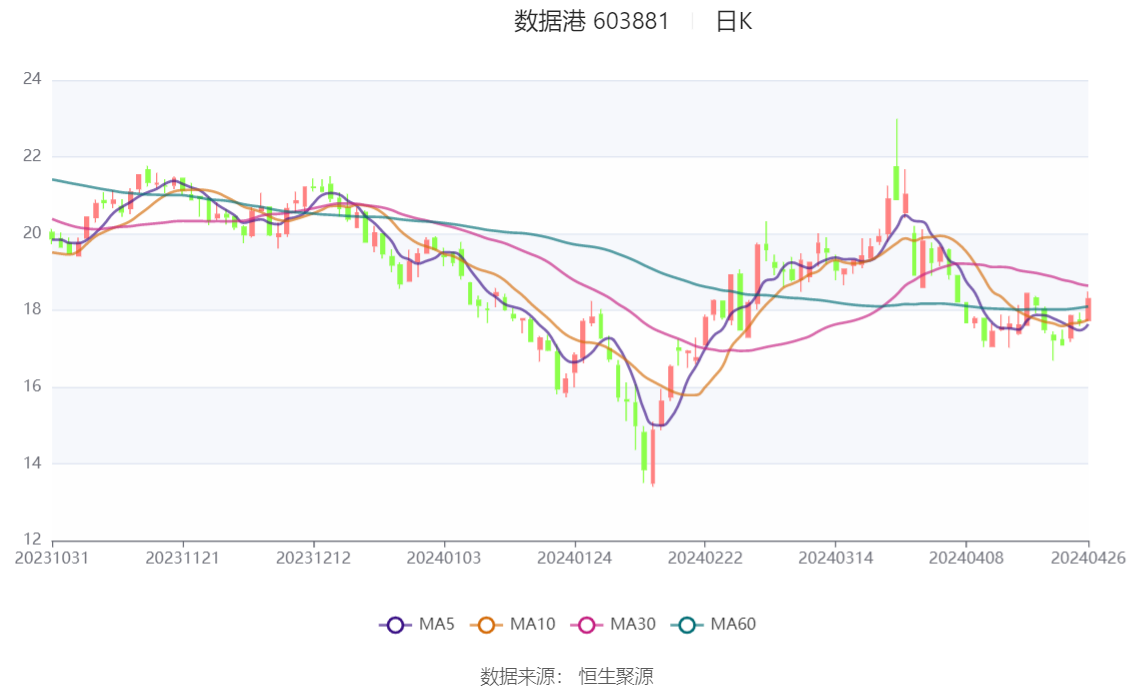Click the chart title 数据港 603881
The width and height of the screenshot is (1134, 689).
coord(592,21)
